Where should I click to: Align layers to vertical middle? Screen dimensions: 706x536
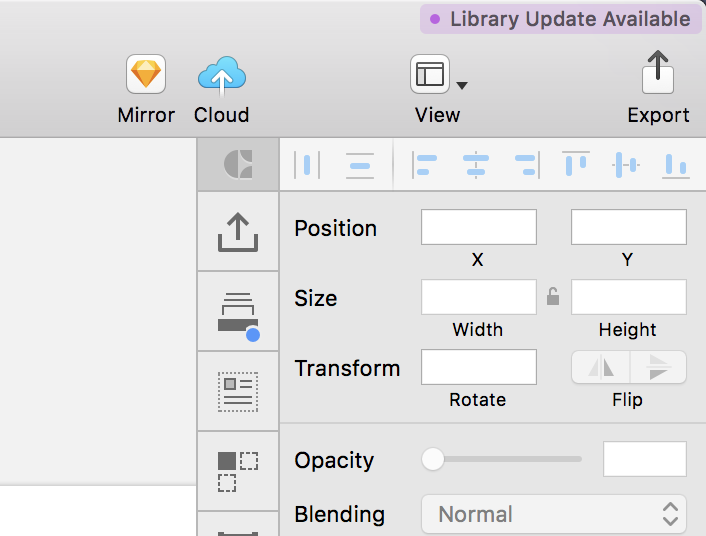click(x=626, y=165)
